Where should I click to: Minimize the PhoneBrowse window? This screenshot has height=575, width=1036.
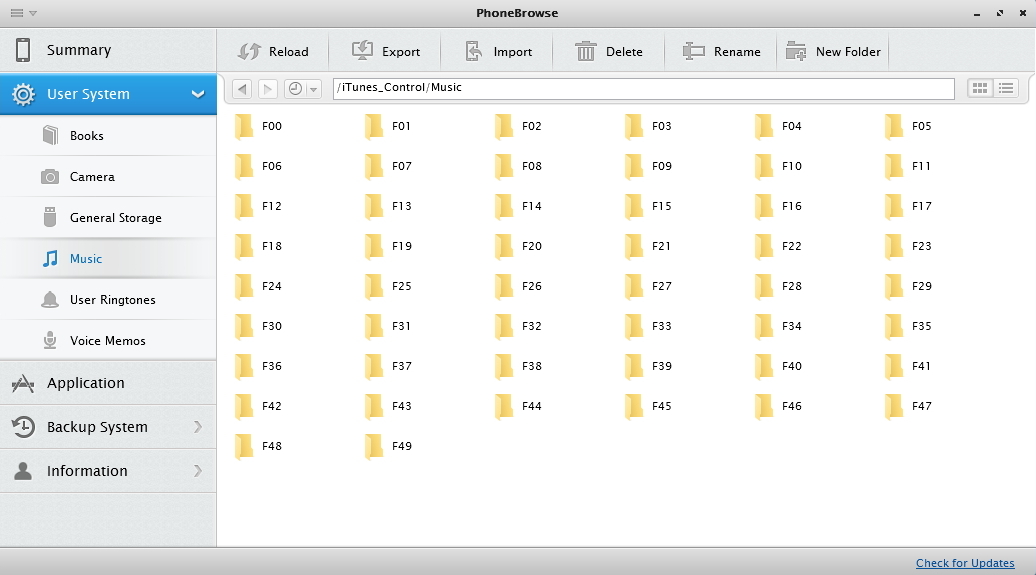pos(977,13)
